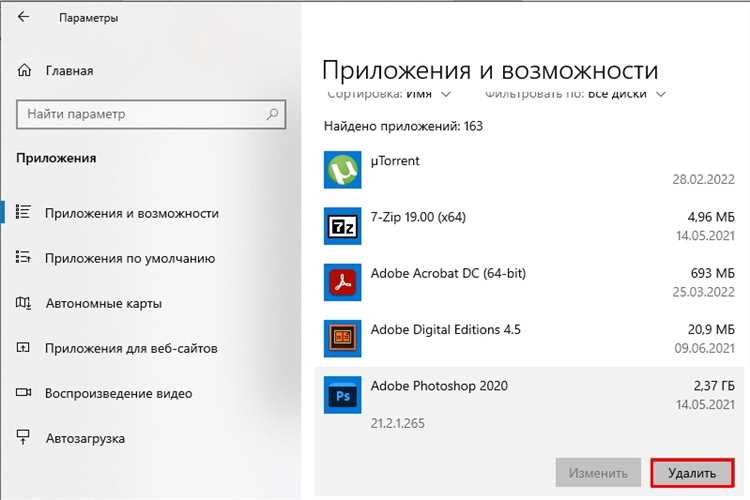Open Главная home icon

(x=24, y=70)
